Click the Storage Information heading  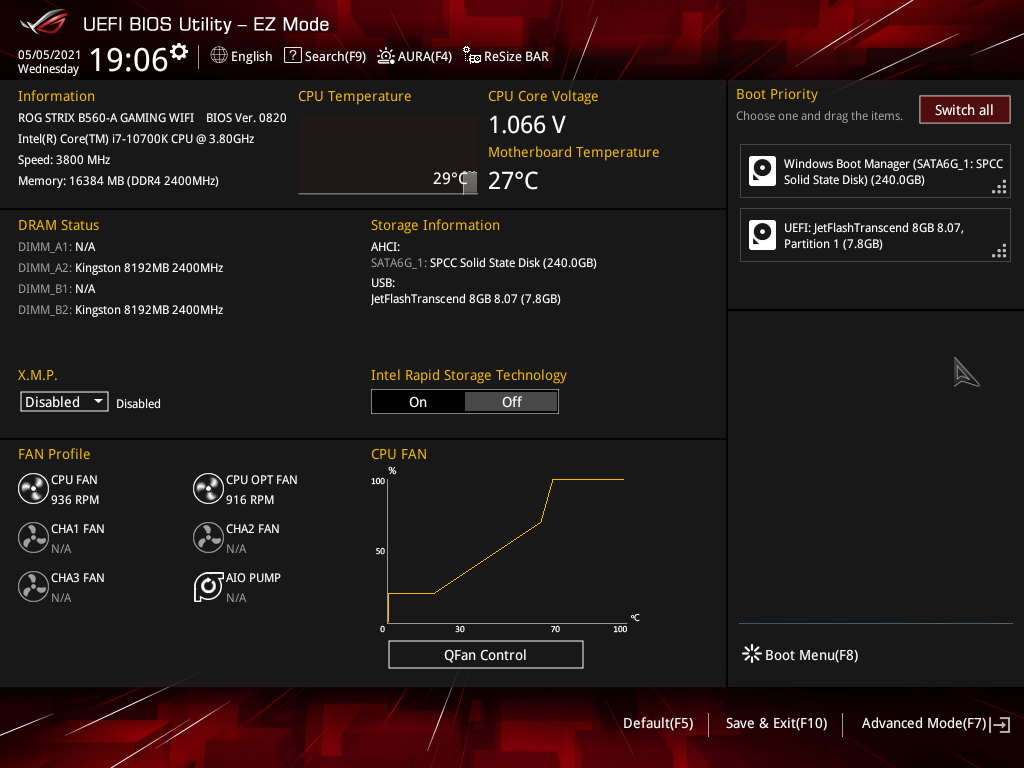(x=436, y=225)
